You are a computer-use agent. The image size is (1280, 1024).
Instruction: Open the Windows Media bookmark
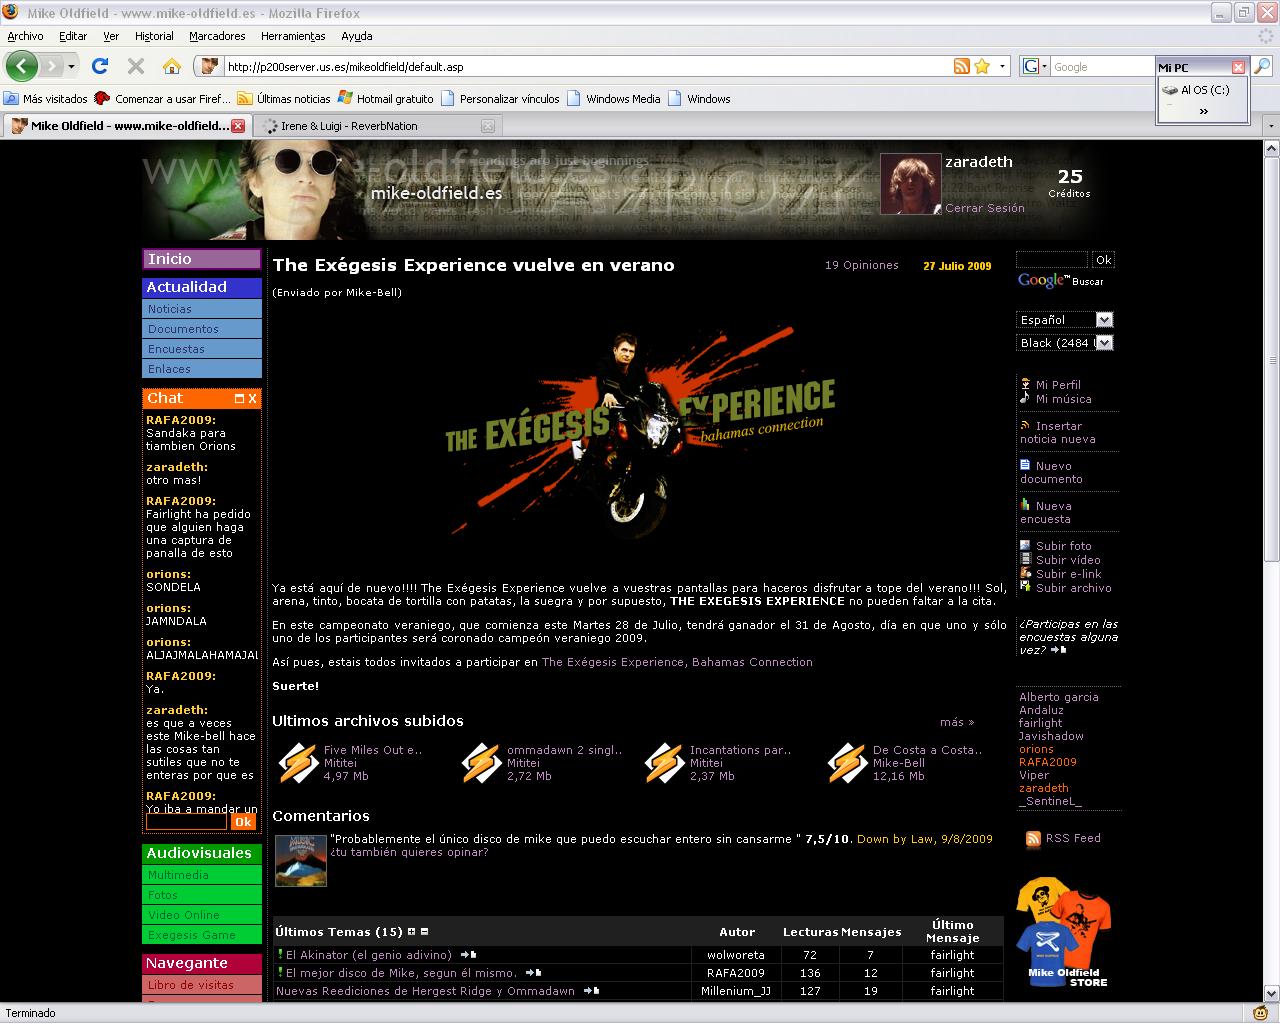click(614, 99)
